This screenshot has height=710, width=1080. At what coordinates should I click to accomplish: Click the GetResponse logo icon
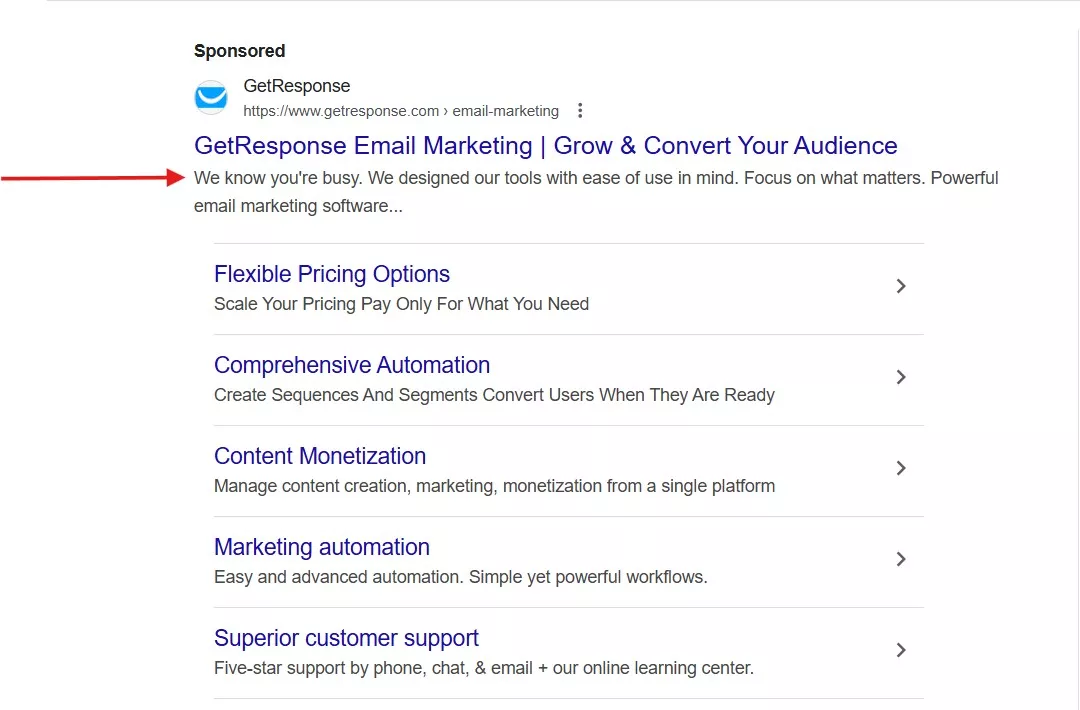(211, 98)
